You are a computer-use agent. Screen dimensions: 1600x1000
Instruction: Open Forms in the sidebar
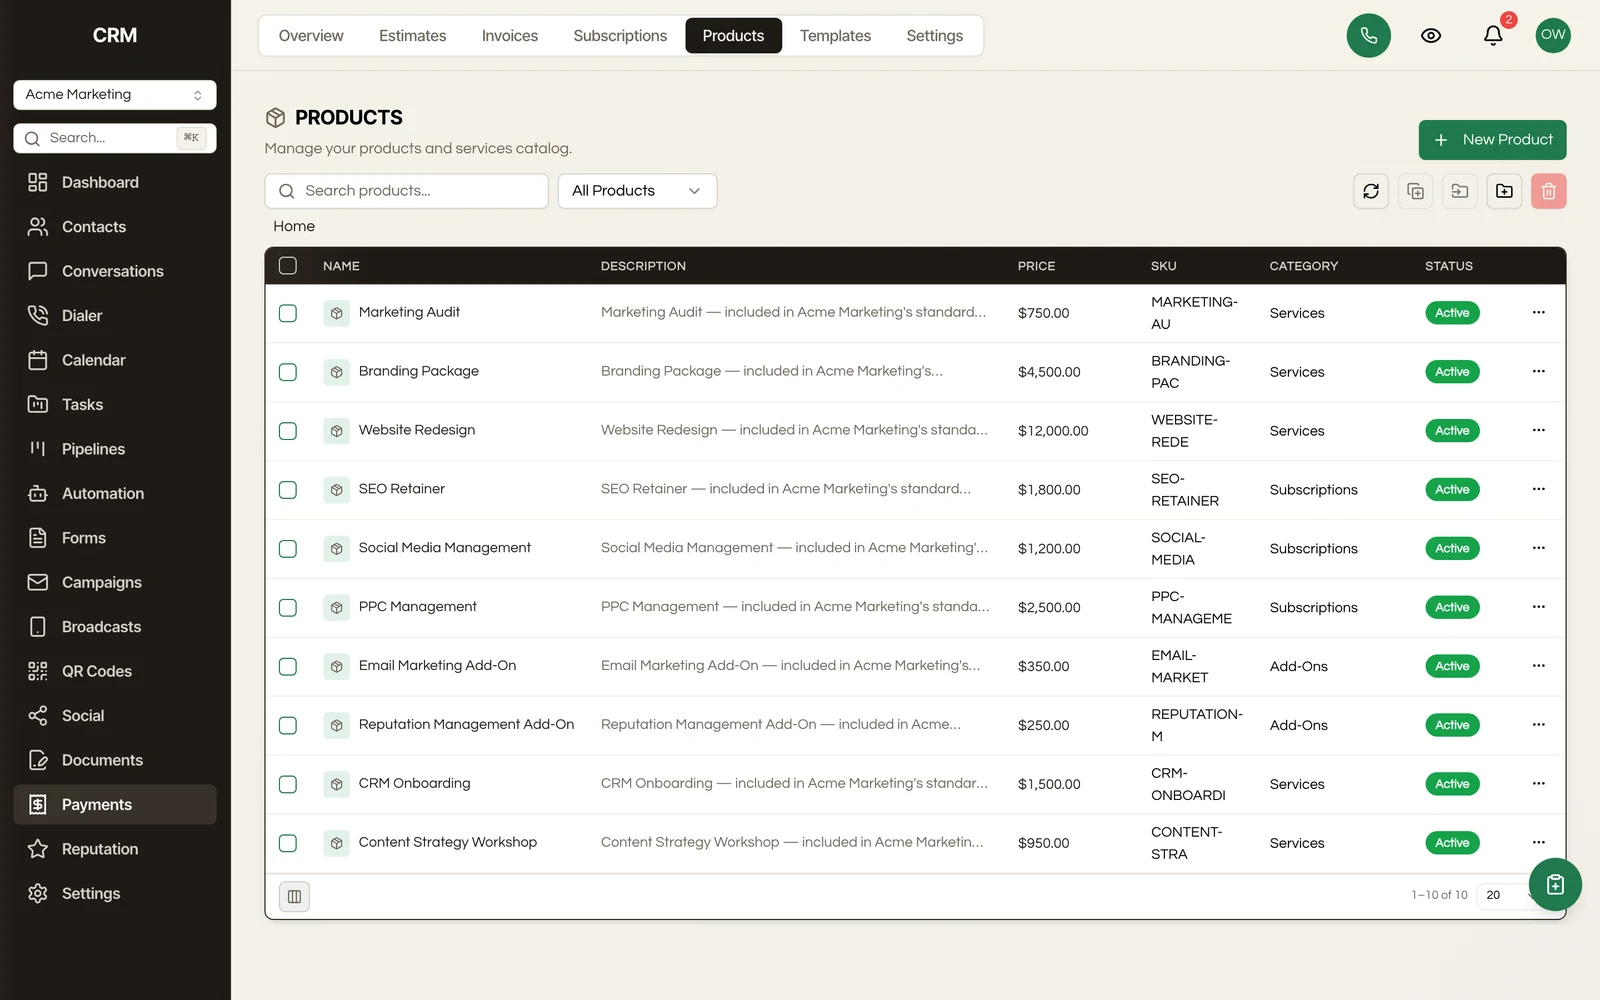pos(115,538)
